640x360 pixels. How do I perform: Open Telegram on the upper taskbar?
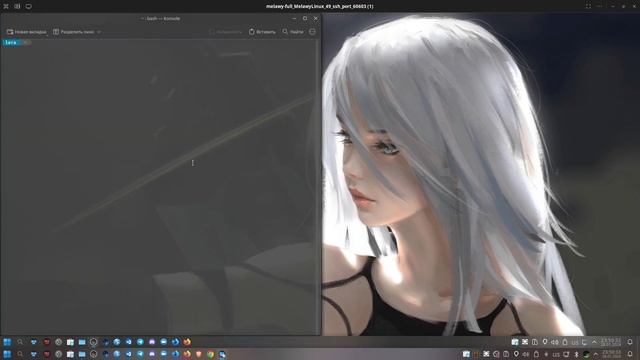140,342
